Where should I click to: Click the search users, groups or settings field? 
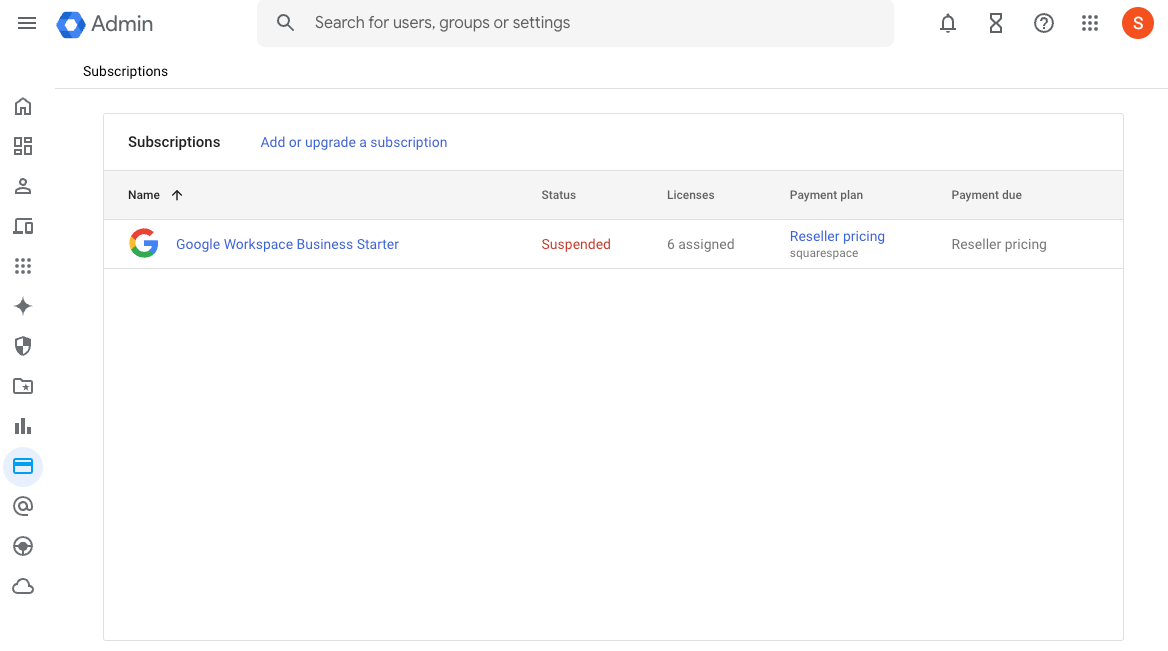590,23
